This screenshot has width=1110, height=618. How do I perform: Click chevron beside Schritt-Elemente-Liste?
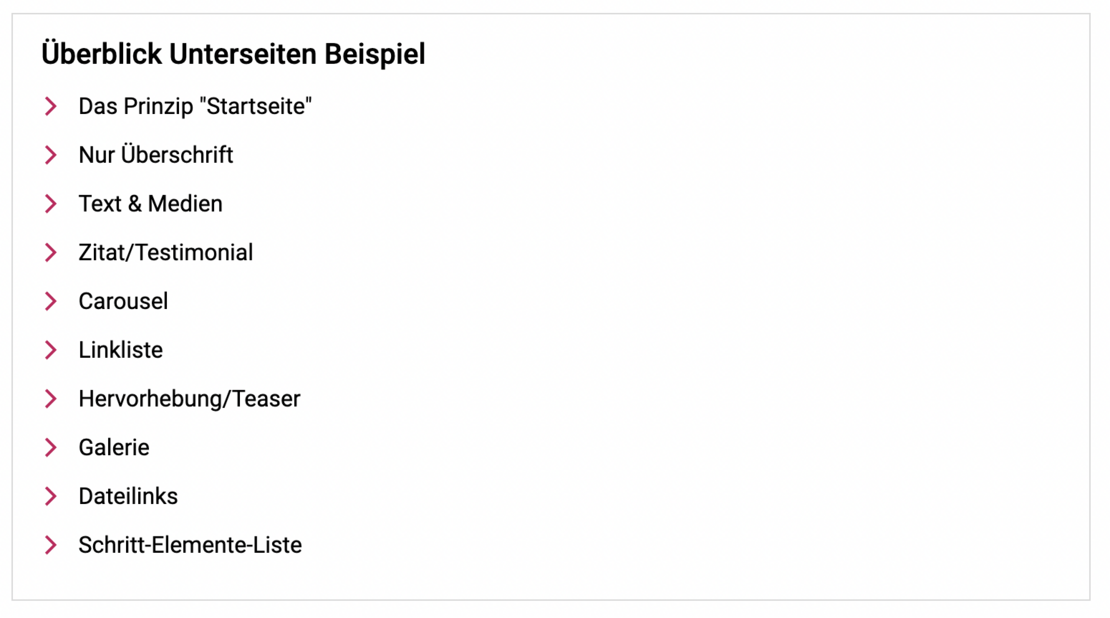[51, 545]
